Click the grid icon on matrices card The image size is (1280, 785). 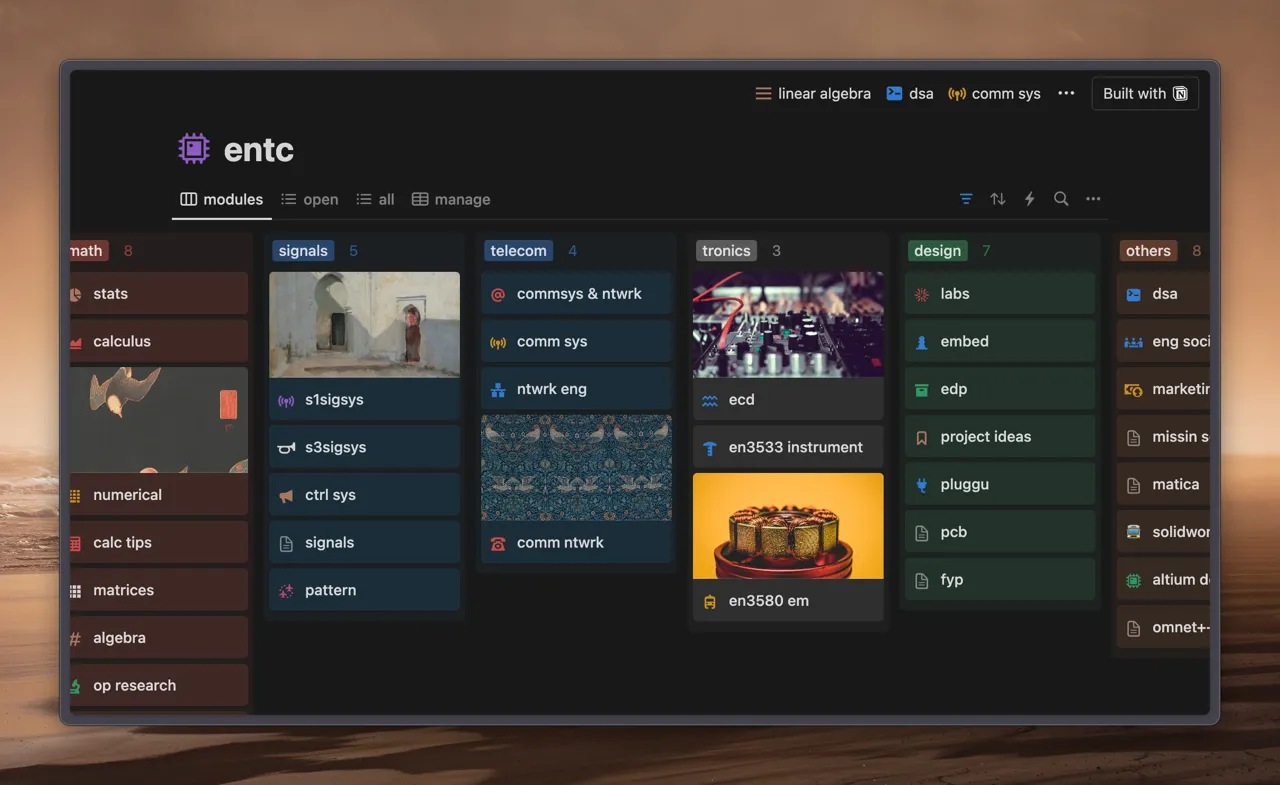[x=75, y=591]
